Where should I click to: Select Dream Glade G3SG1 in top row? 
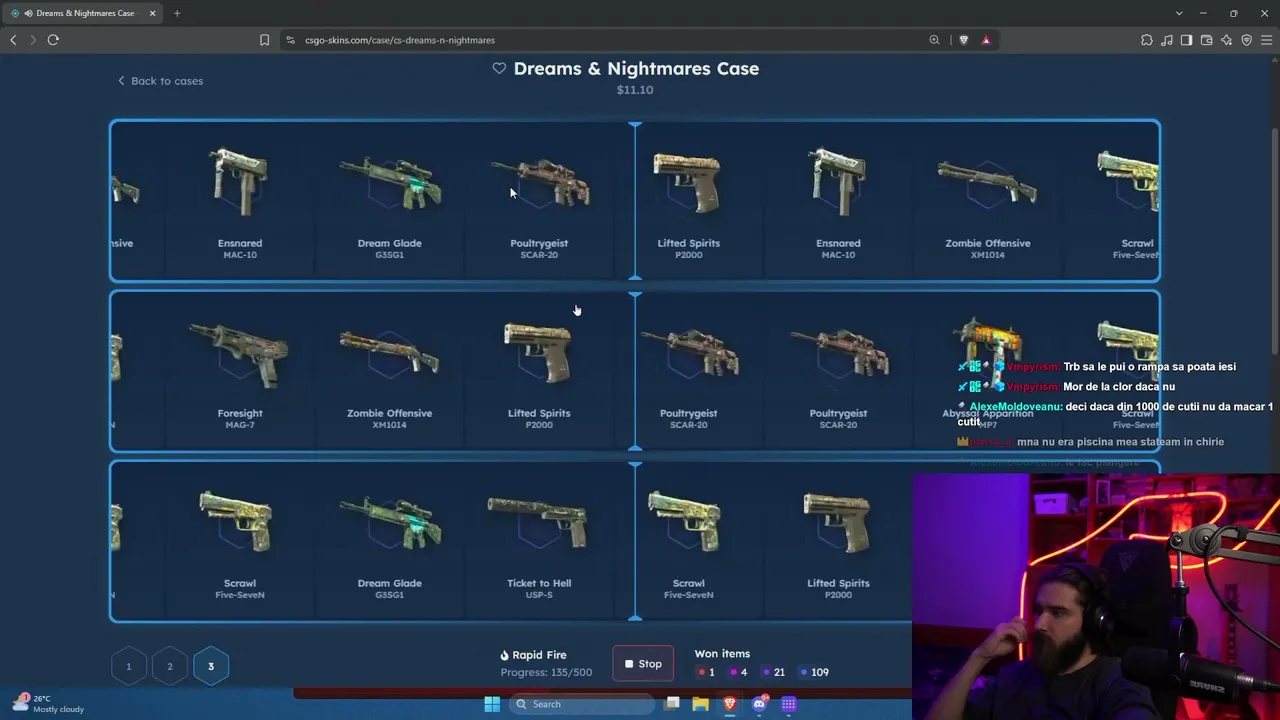coord(390,201)
